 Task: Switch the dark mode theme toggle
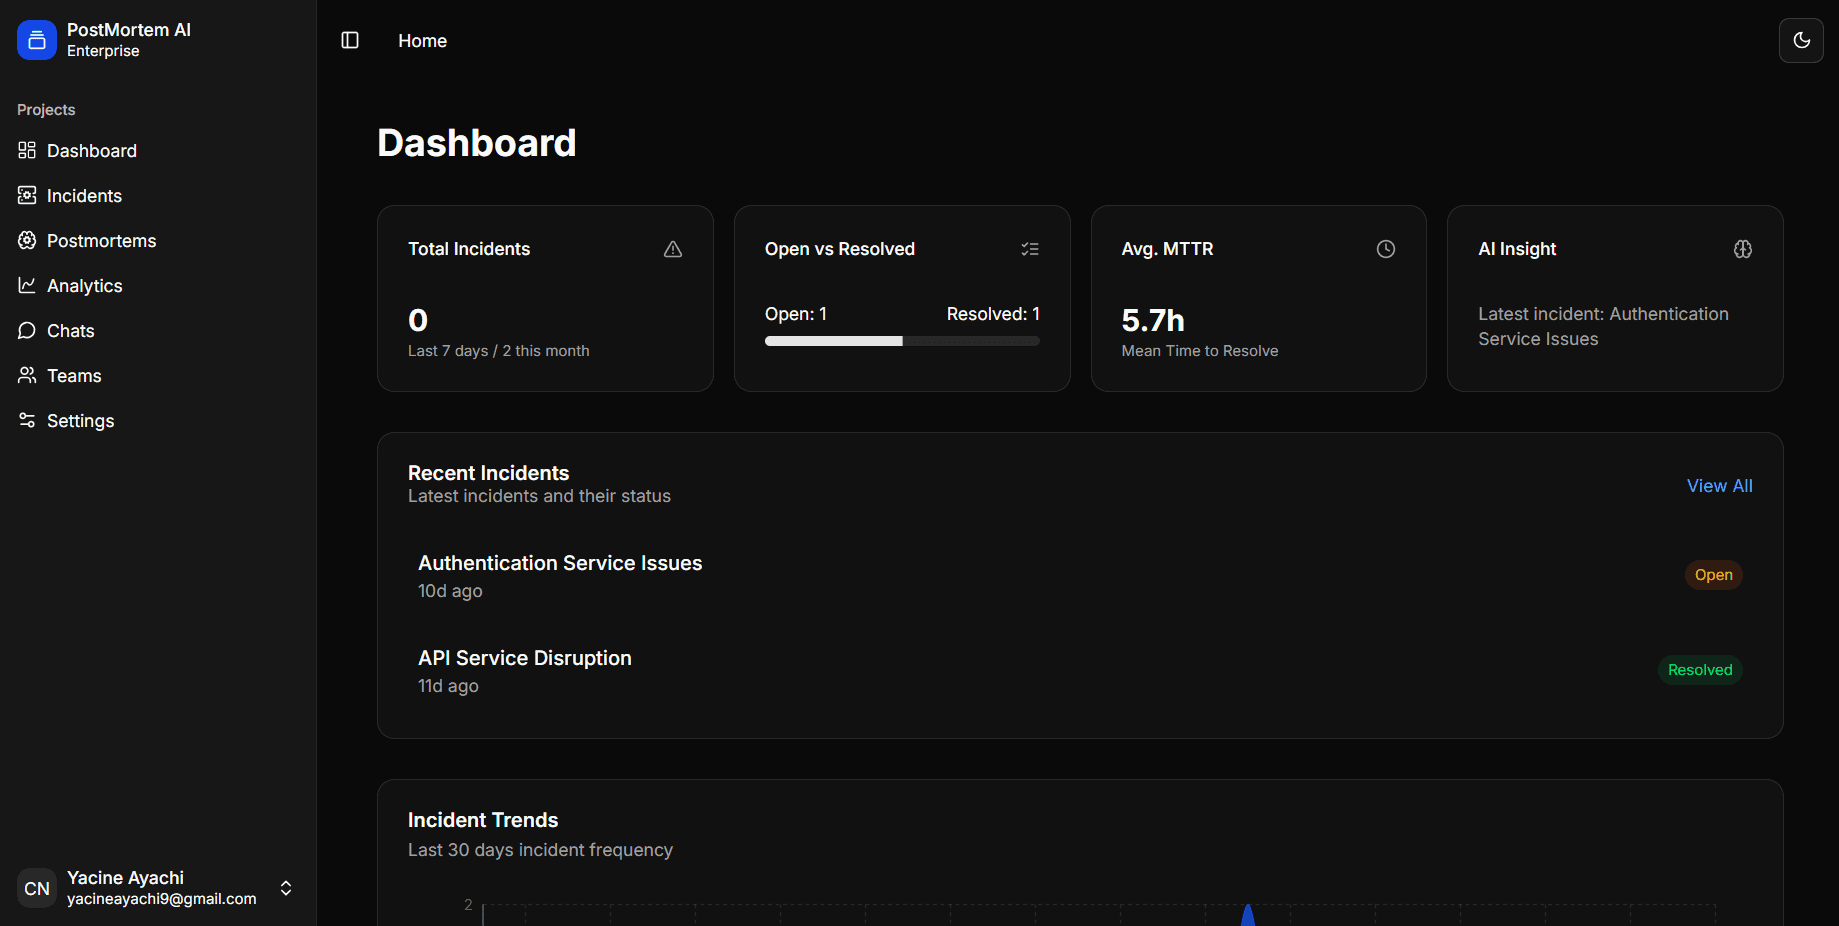click(x=1801, y=40)
